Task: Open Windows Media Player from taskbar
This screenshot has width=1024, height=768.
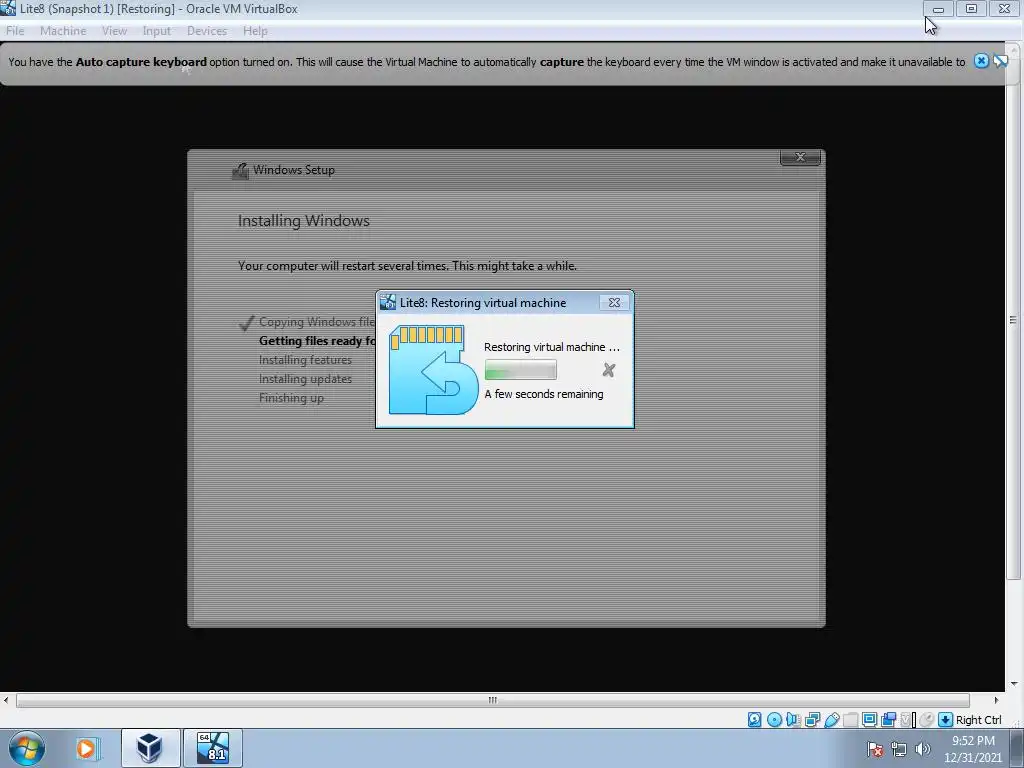Action: (x=86, y=748)
